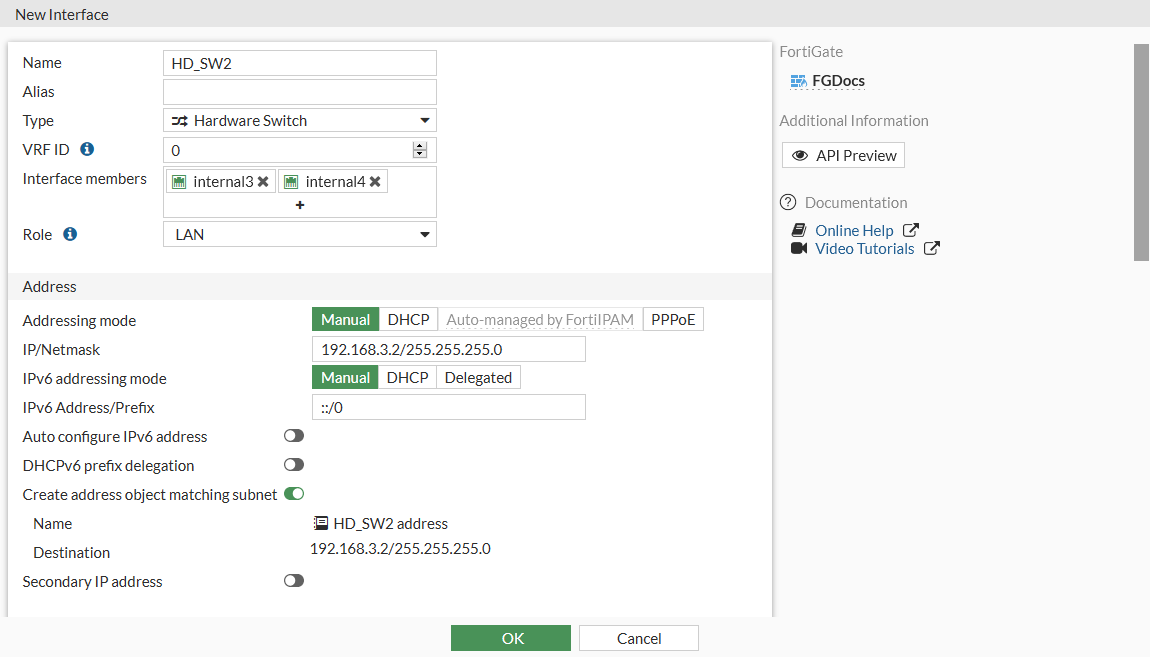Switch addressing mode to DHCP
Viewport: 1150px width, 657px height.
[408, 319]
